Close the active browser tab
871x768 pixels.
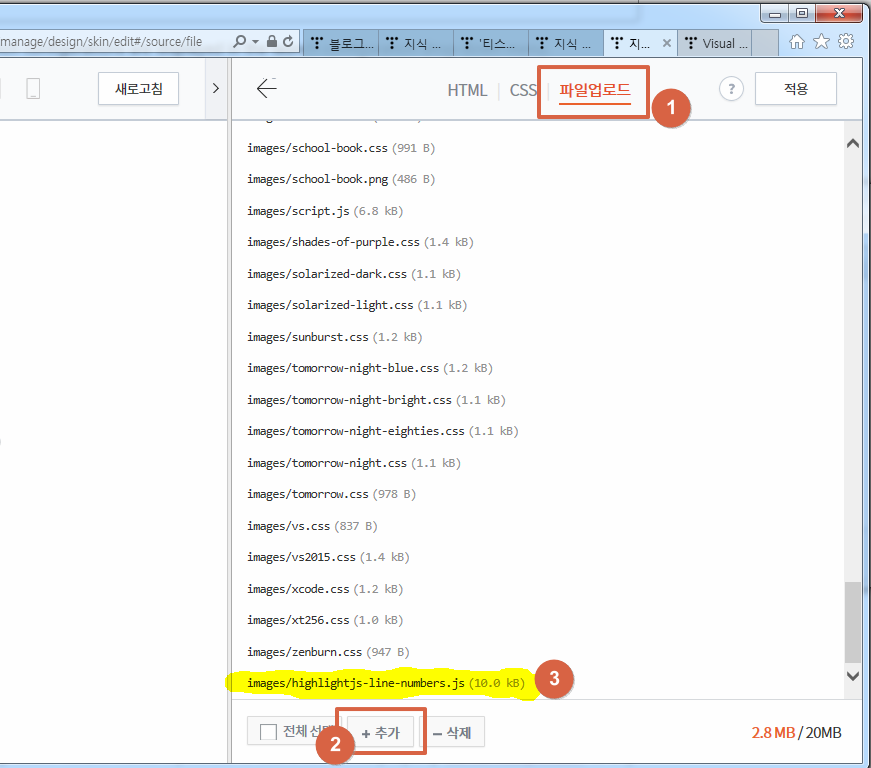pyautogui.click(x=667, y=43)
